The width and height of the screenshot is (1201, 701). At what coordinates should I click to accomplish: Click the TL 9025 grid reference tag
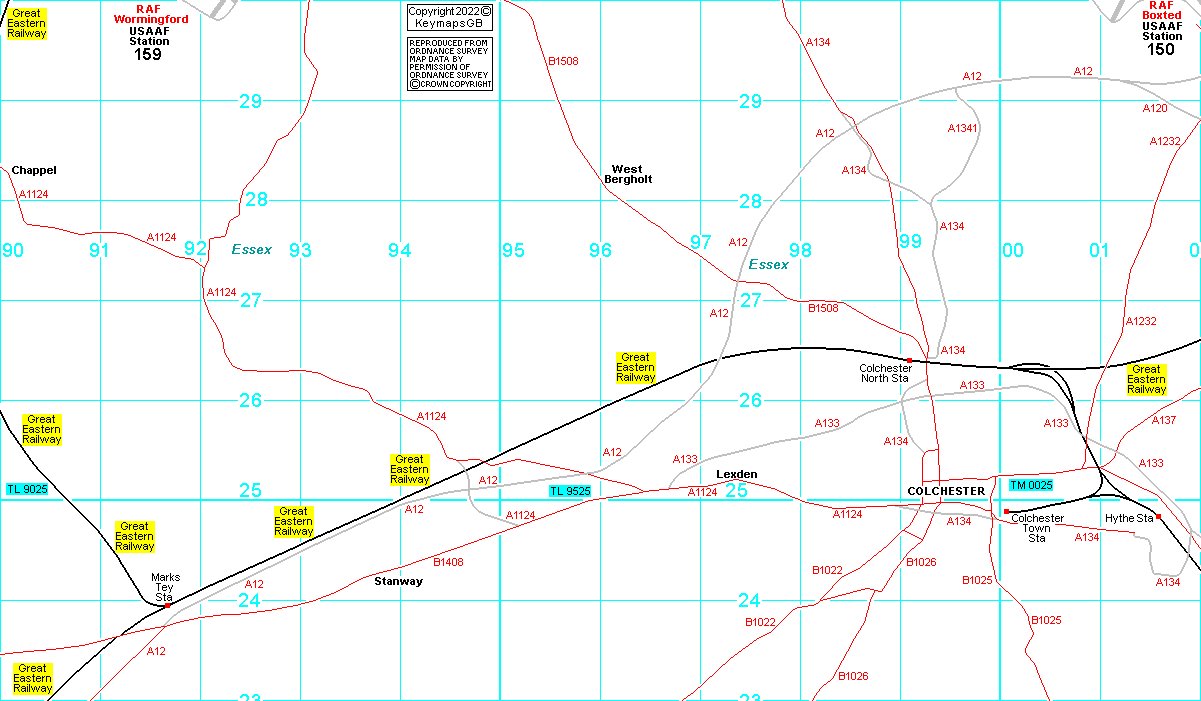coord(27,489)
